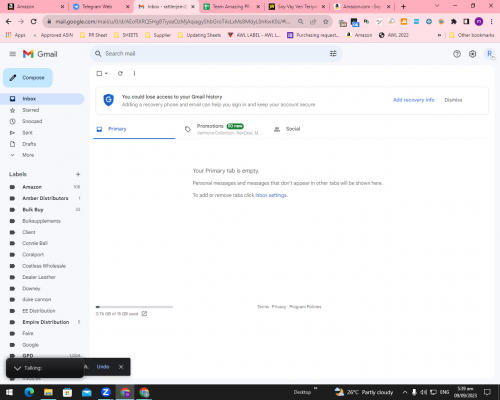The image size is (500, 400).
Task: Click the Compose button
Action: (28, 78)
